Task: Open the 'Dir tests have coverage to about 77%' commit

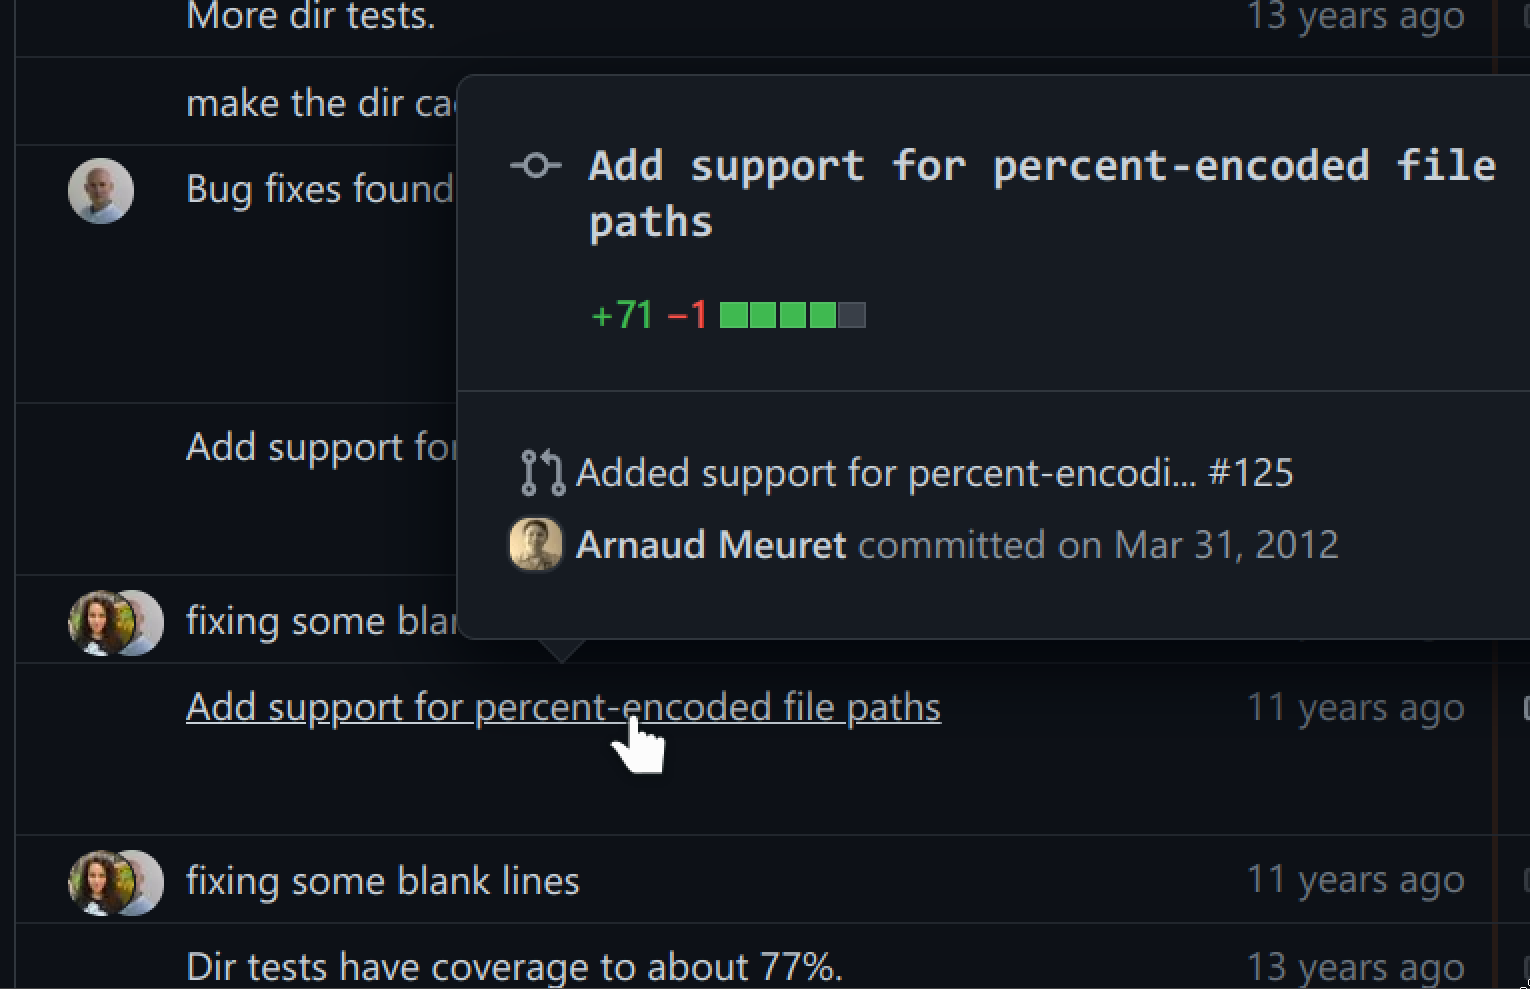Action: click(x=514, y=966)
